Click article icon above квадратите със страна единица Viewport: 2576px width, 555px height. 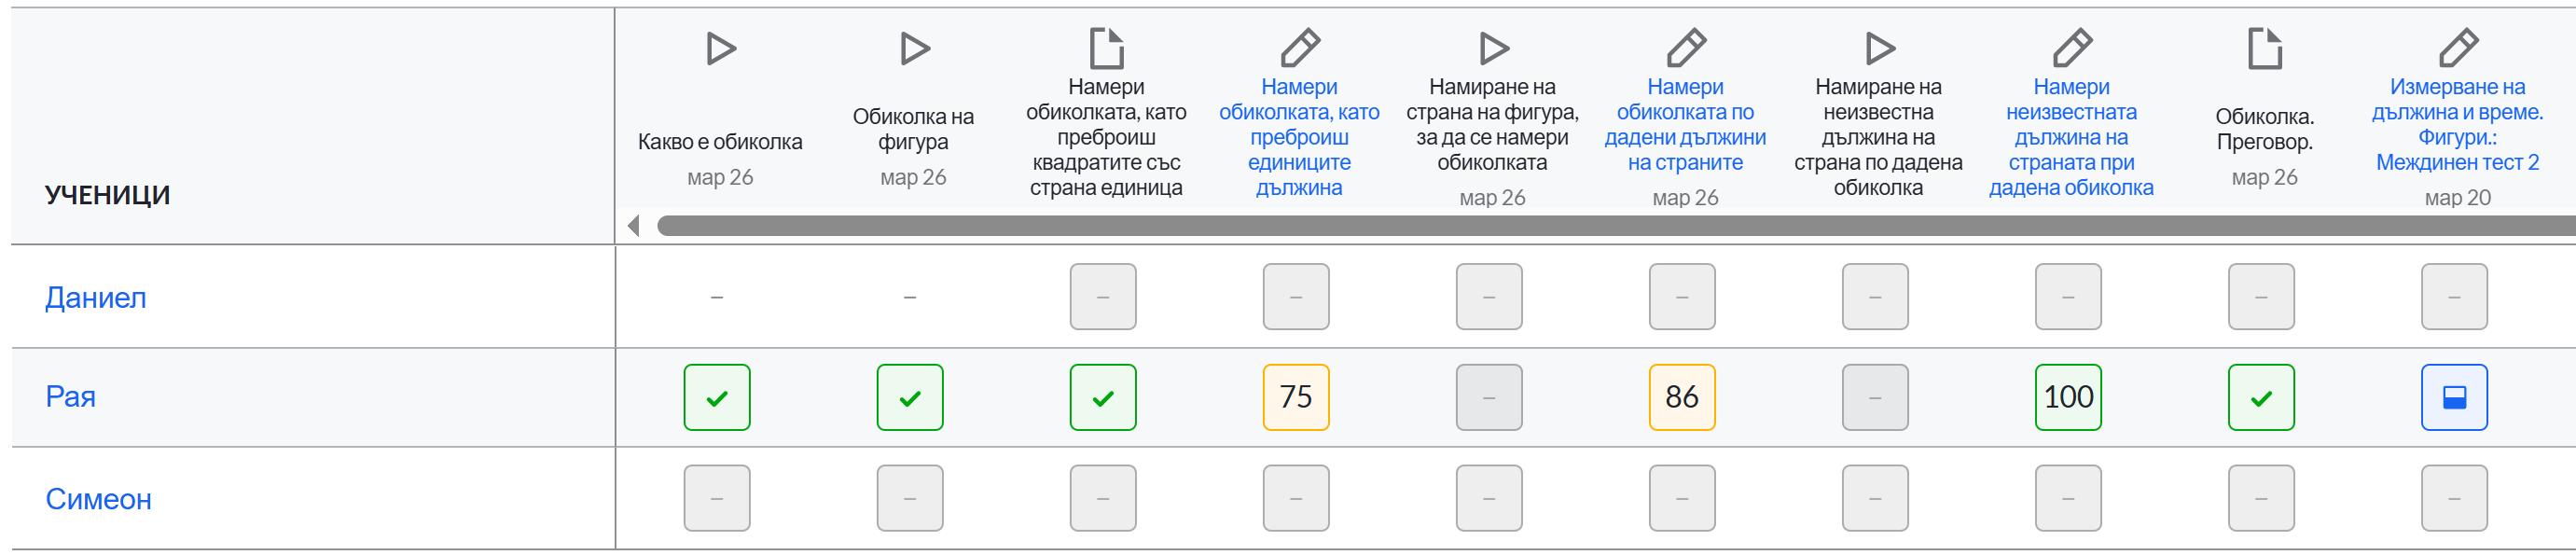(1106, 48)
